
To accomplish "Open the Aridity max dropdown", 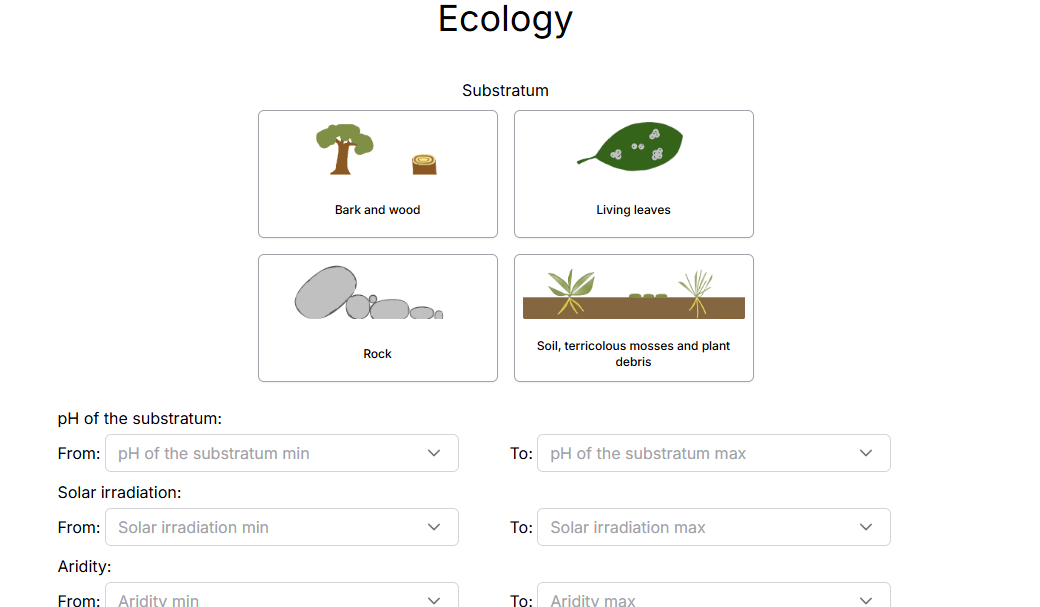I will 700,598.
